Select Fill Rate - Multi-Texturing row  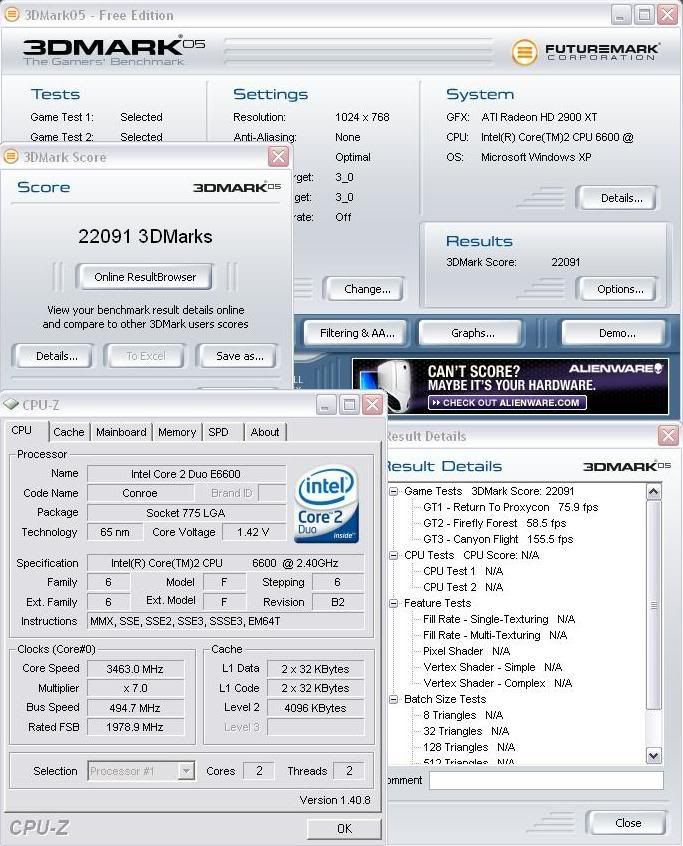click(495, 635)
